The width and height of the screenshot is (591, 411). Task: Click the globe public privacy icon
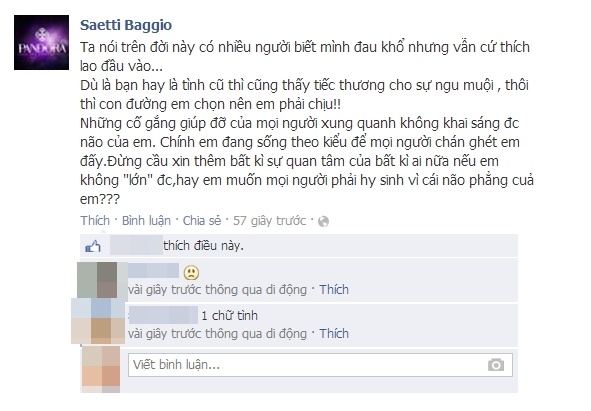coord(323,221)
